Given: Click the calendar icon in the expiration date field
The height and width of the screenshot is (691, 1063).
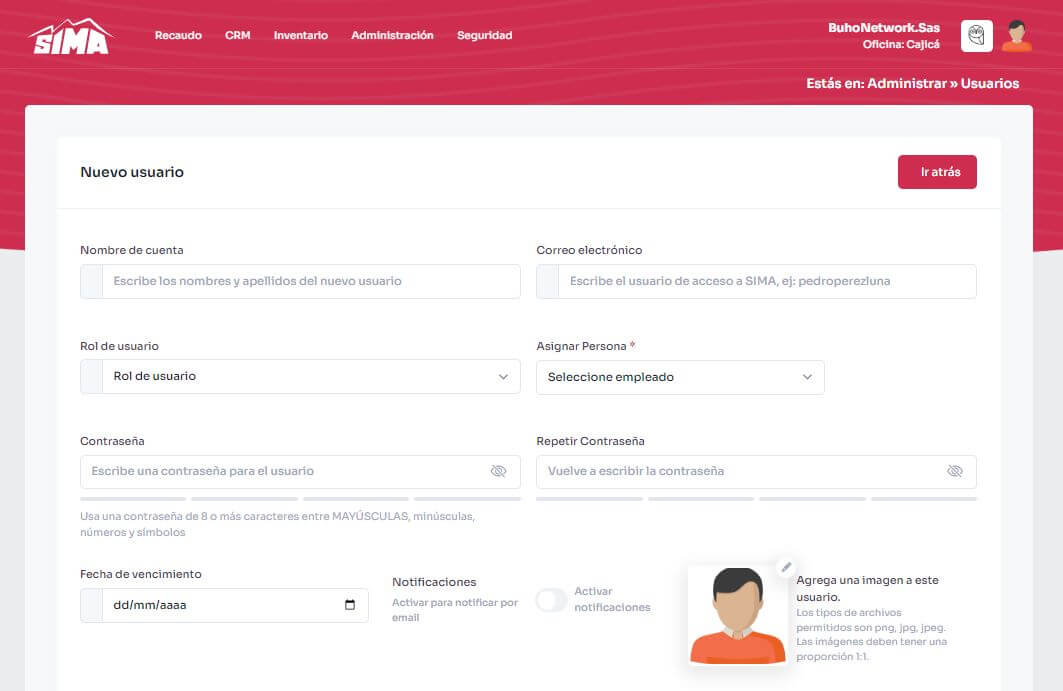Looking at the screenshot, I should coord(350,605).
